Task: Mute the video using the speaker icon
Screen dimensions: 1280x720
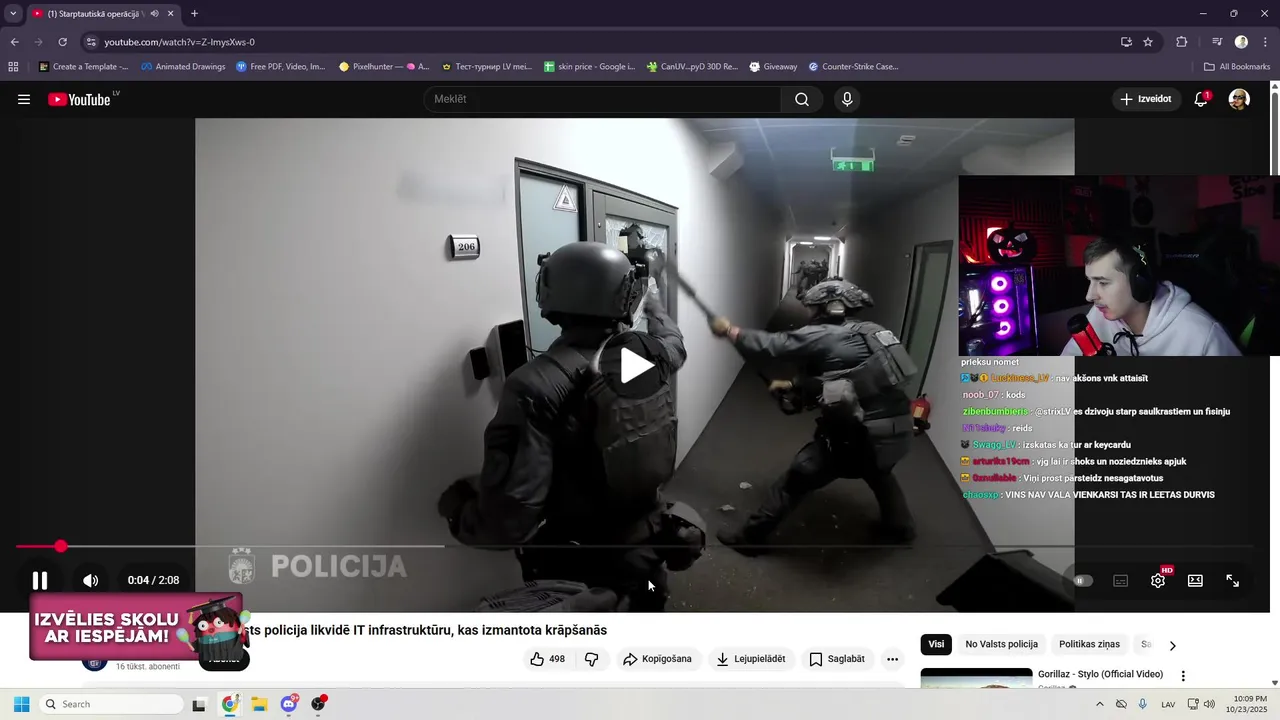Action: pyautogui.click(x=90, y=580)
